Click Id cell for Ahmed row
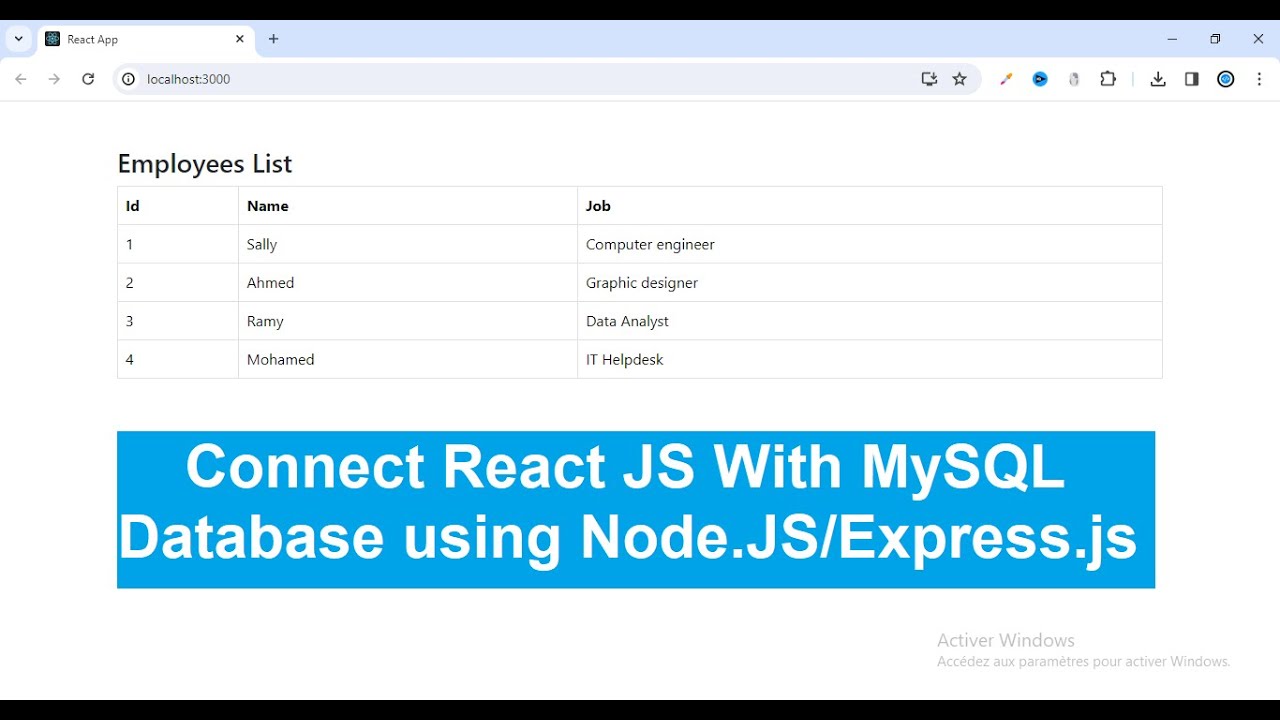This screenshot has height=720, width=1280. coord(178,283)
